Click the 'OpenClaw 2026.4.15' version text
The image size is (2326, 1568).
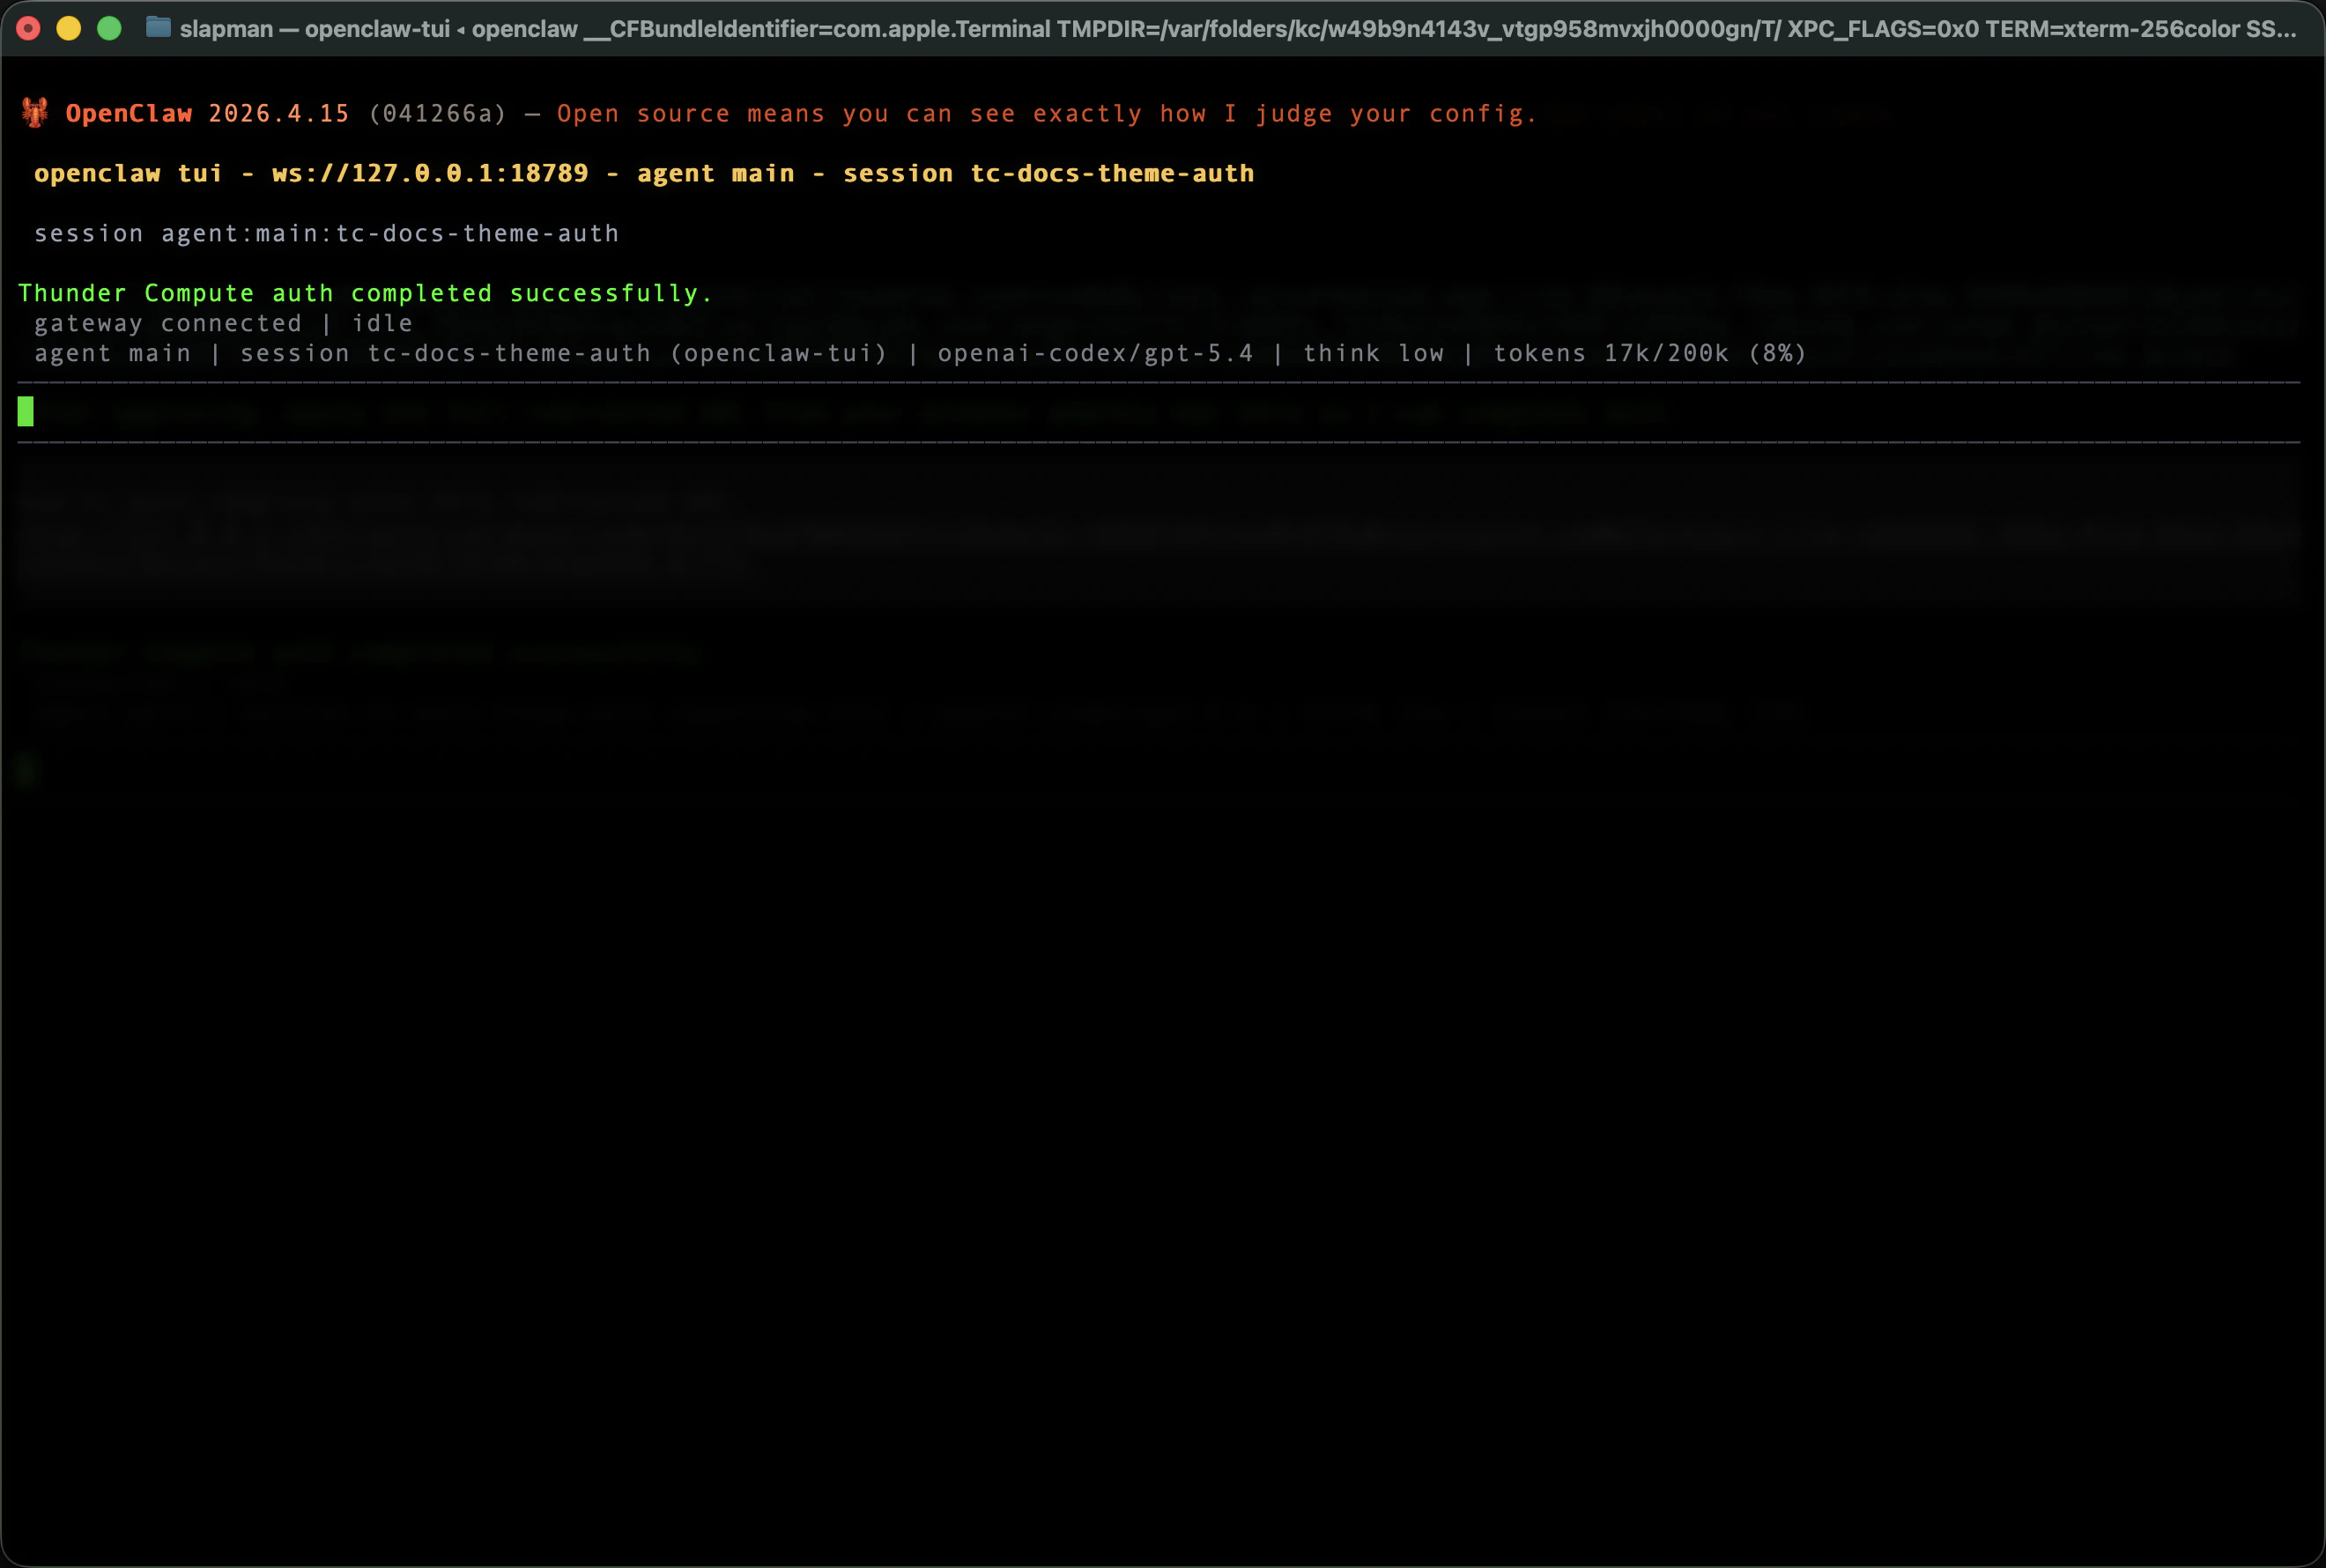click(208, 114)
